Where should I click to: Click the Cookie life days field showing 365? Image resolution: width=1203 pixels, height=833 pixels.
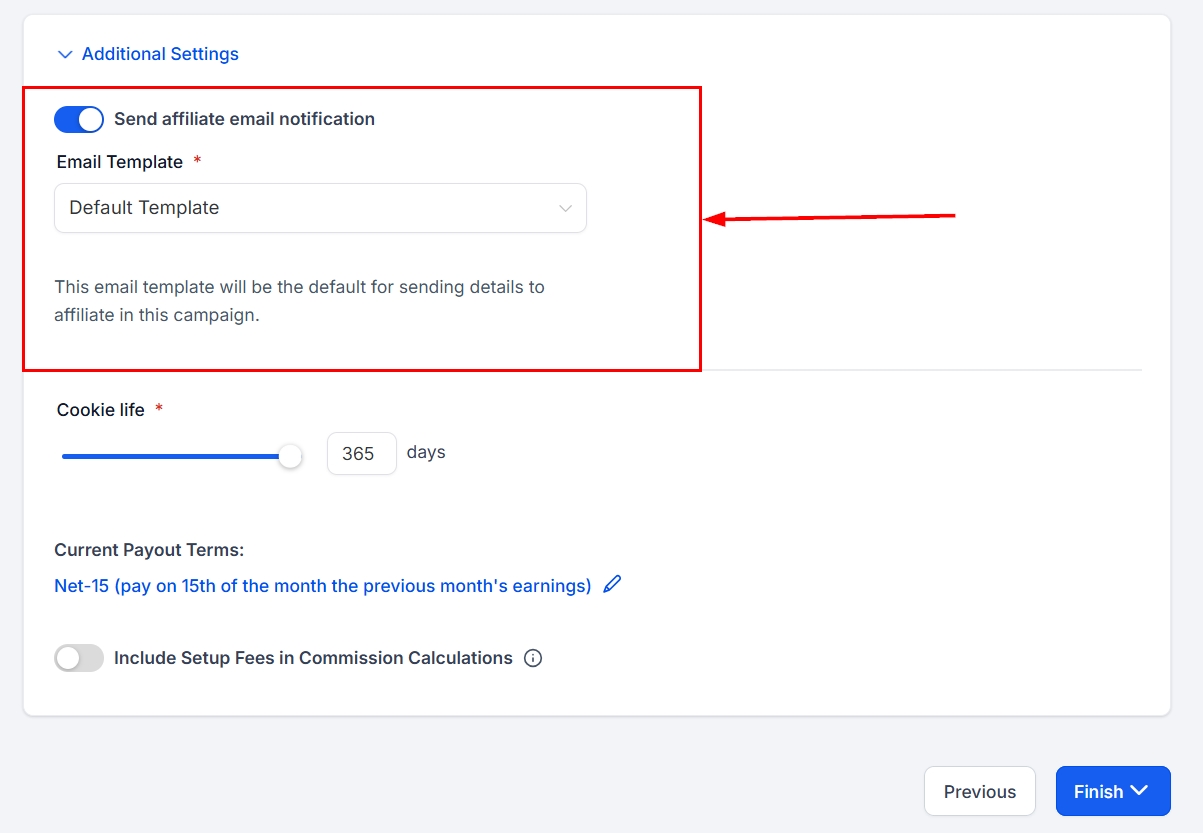click(361, 454)
